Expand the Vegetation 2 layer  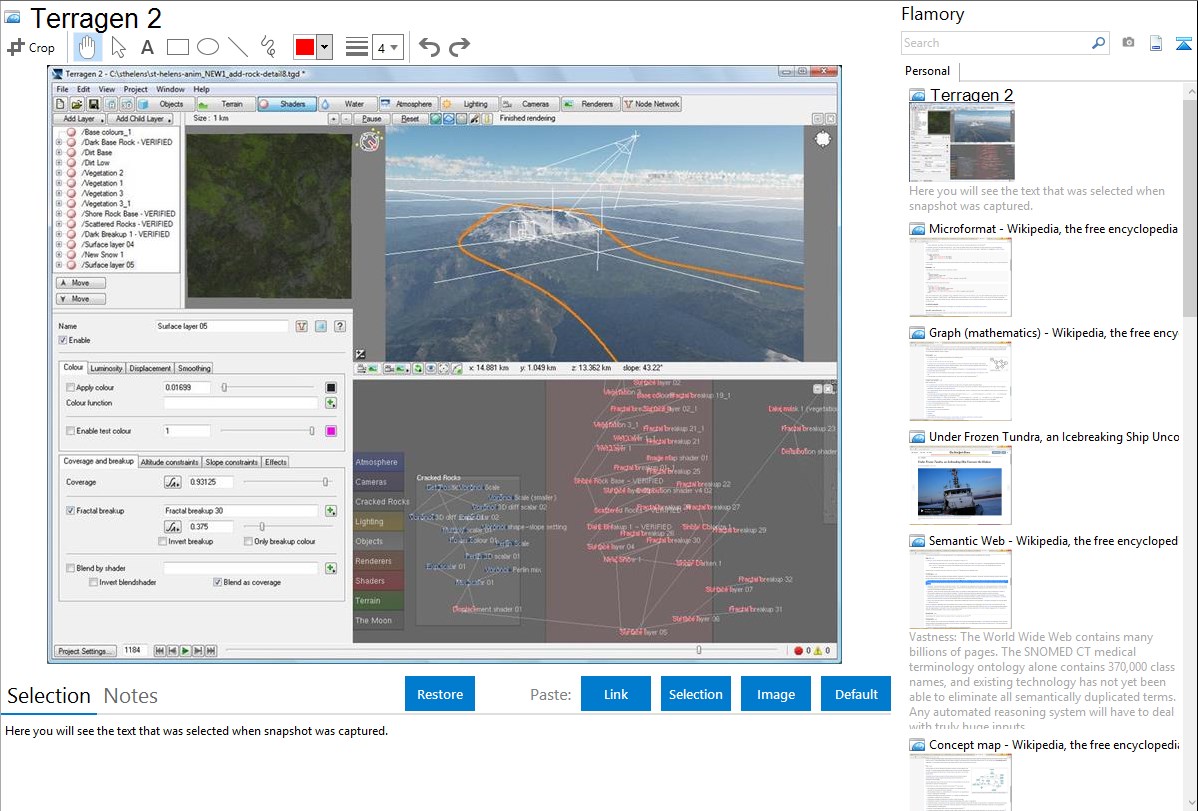click(x=59, y=173)
